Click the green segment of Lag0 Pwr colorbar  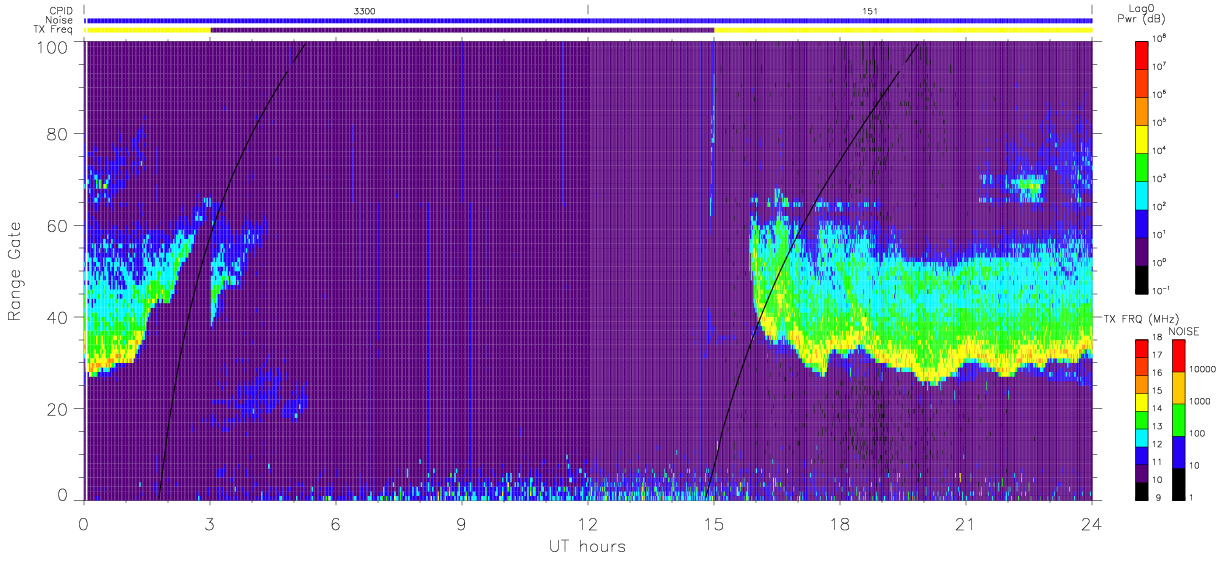point(1142,167)
